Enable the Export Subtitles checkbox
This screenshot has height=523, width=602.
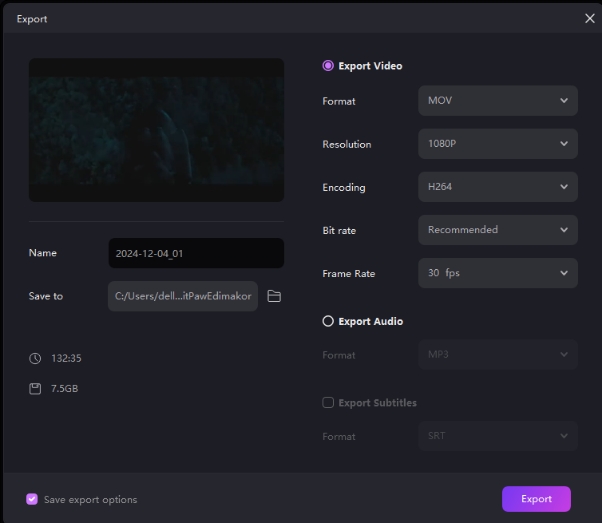click(x=328, y=403)
